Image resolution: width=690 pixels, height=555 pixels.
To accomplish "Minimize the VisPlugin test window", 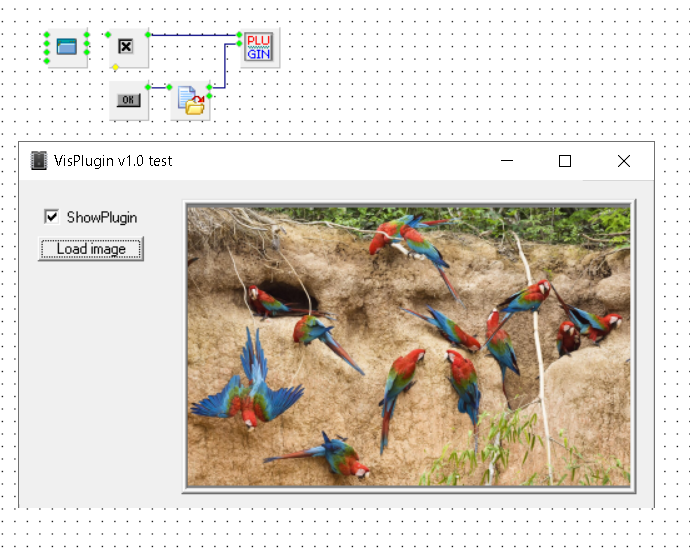I will pyautogui.click(x=507, y=161).
